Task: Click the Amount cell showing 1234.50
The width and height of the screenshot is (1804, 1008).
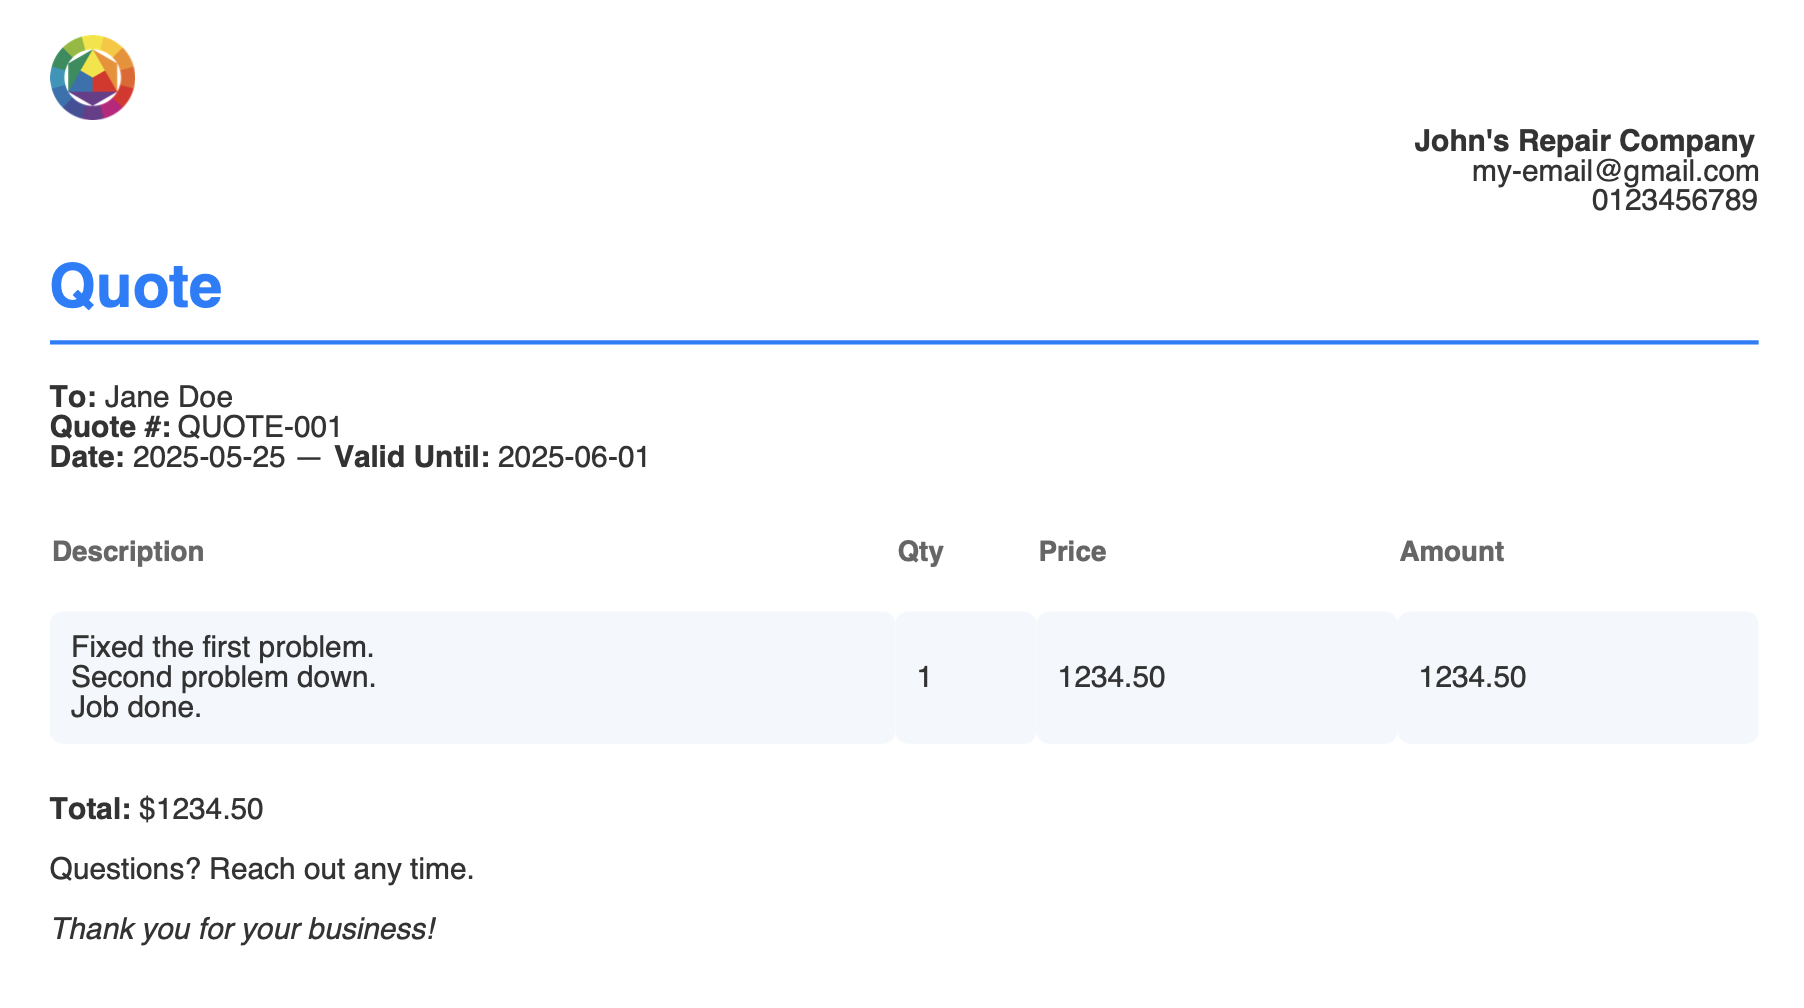Action: coord(1578,677)
